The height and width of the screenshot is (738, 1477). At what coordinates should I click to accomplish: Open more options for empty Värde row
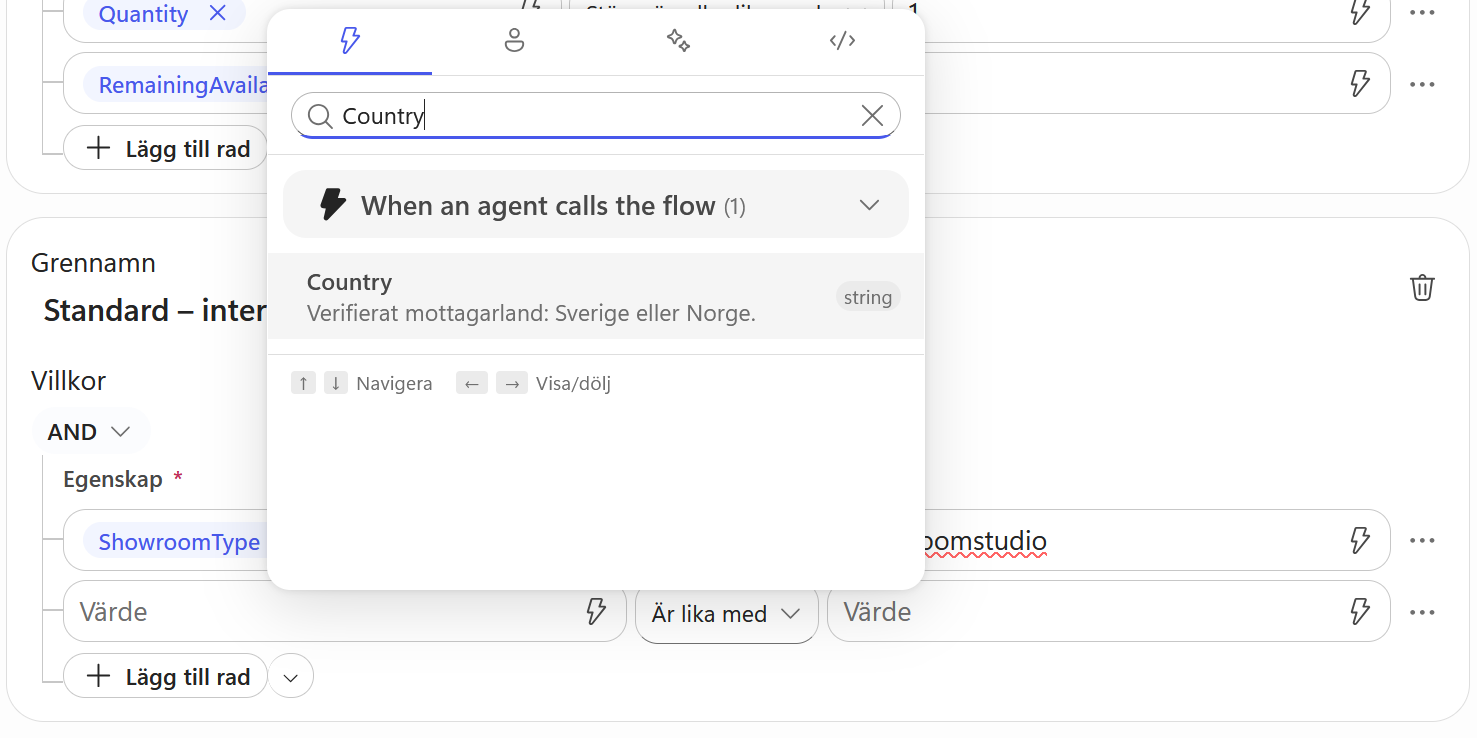click(1422, 612)
